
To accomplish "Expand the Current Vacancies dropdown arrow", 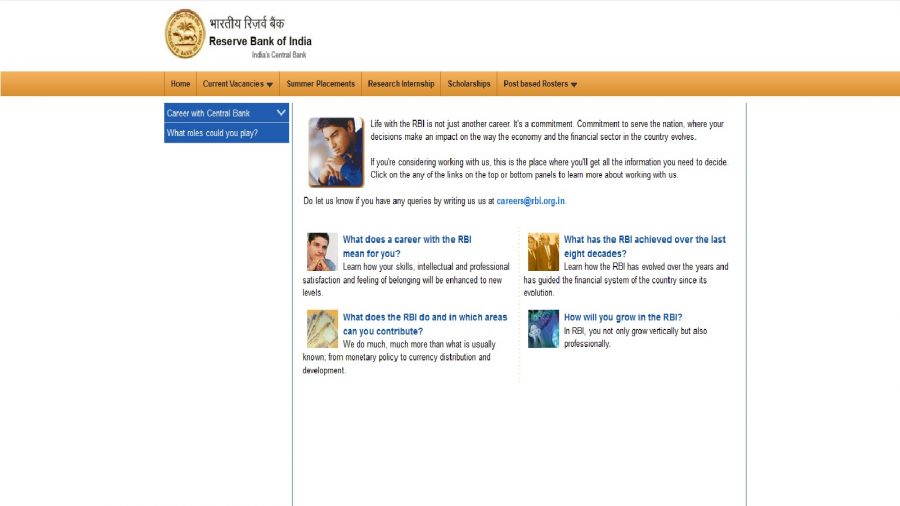I will point(270,85).
